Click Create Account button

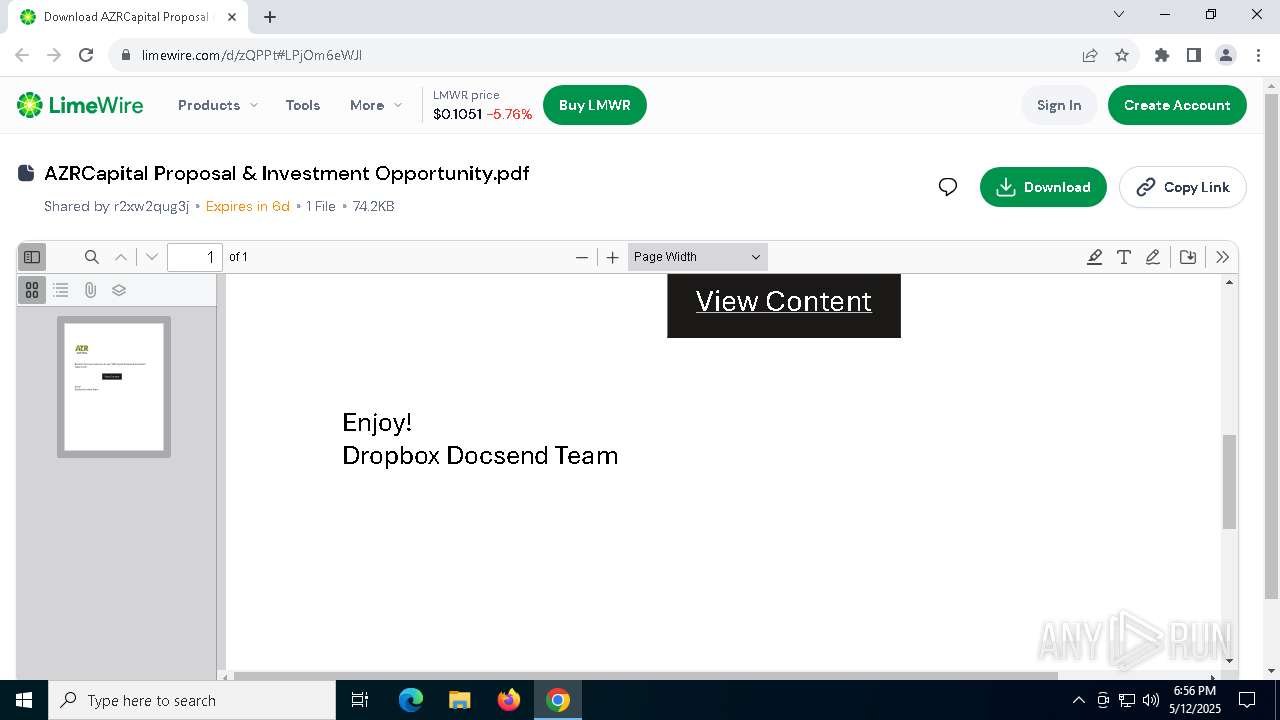click(1177, 105)
